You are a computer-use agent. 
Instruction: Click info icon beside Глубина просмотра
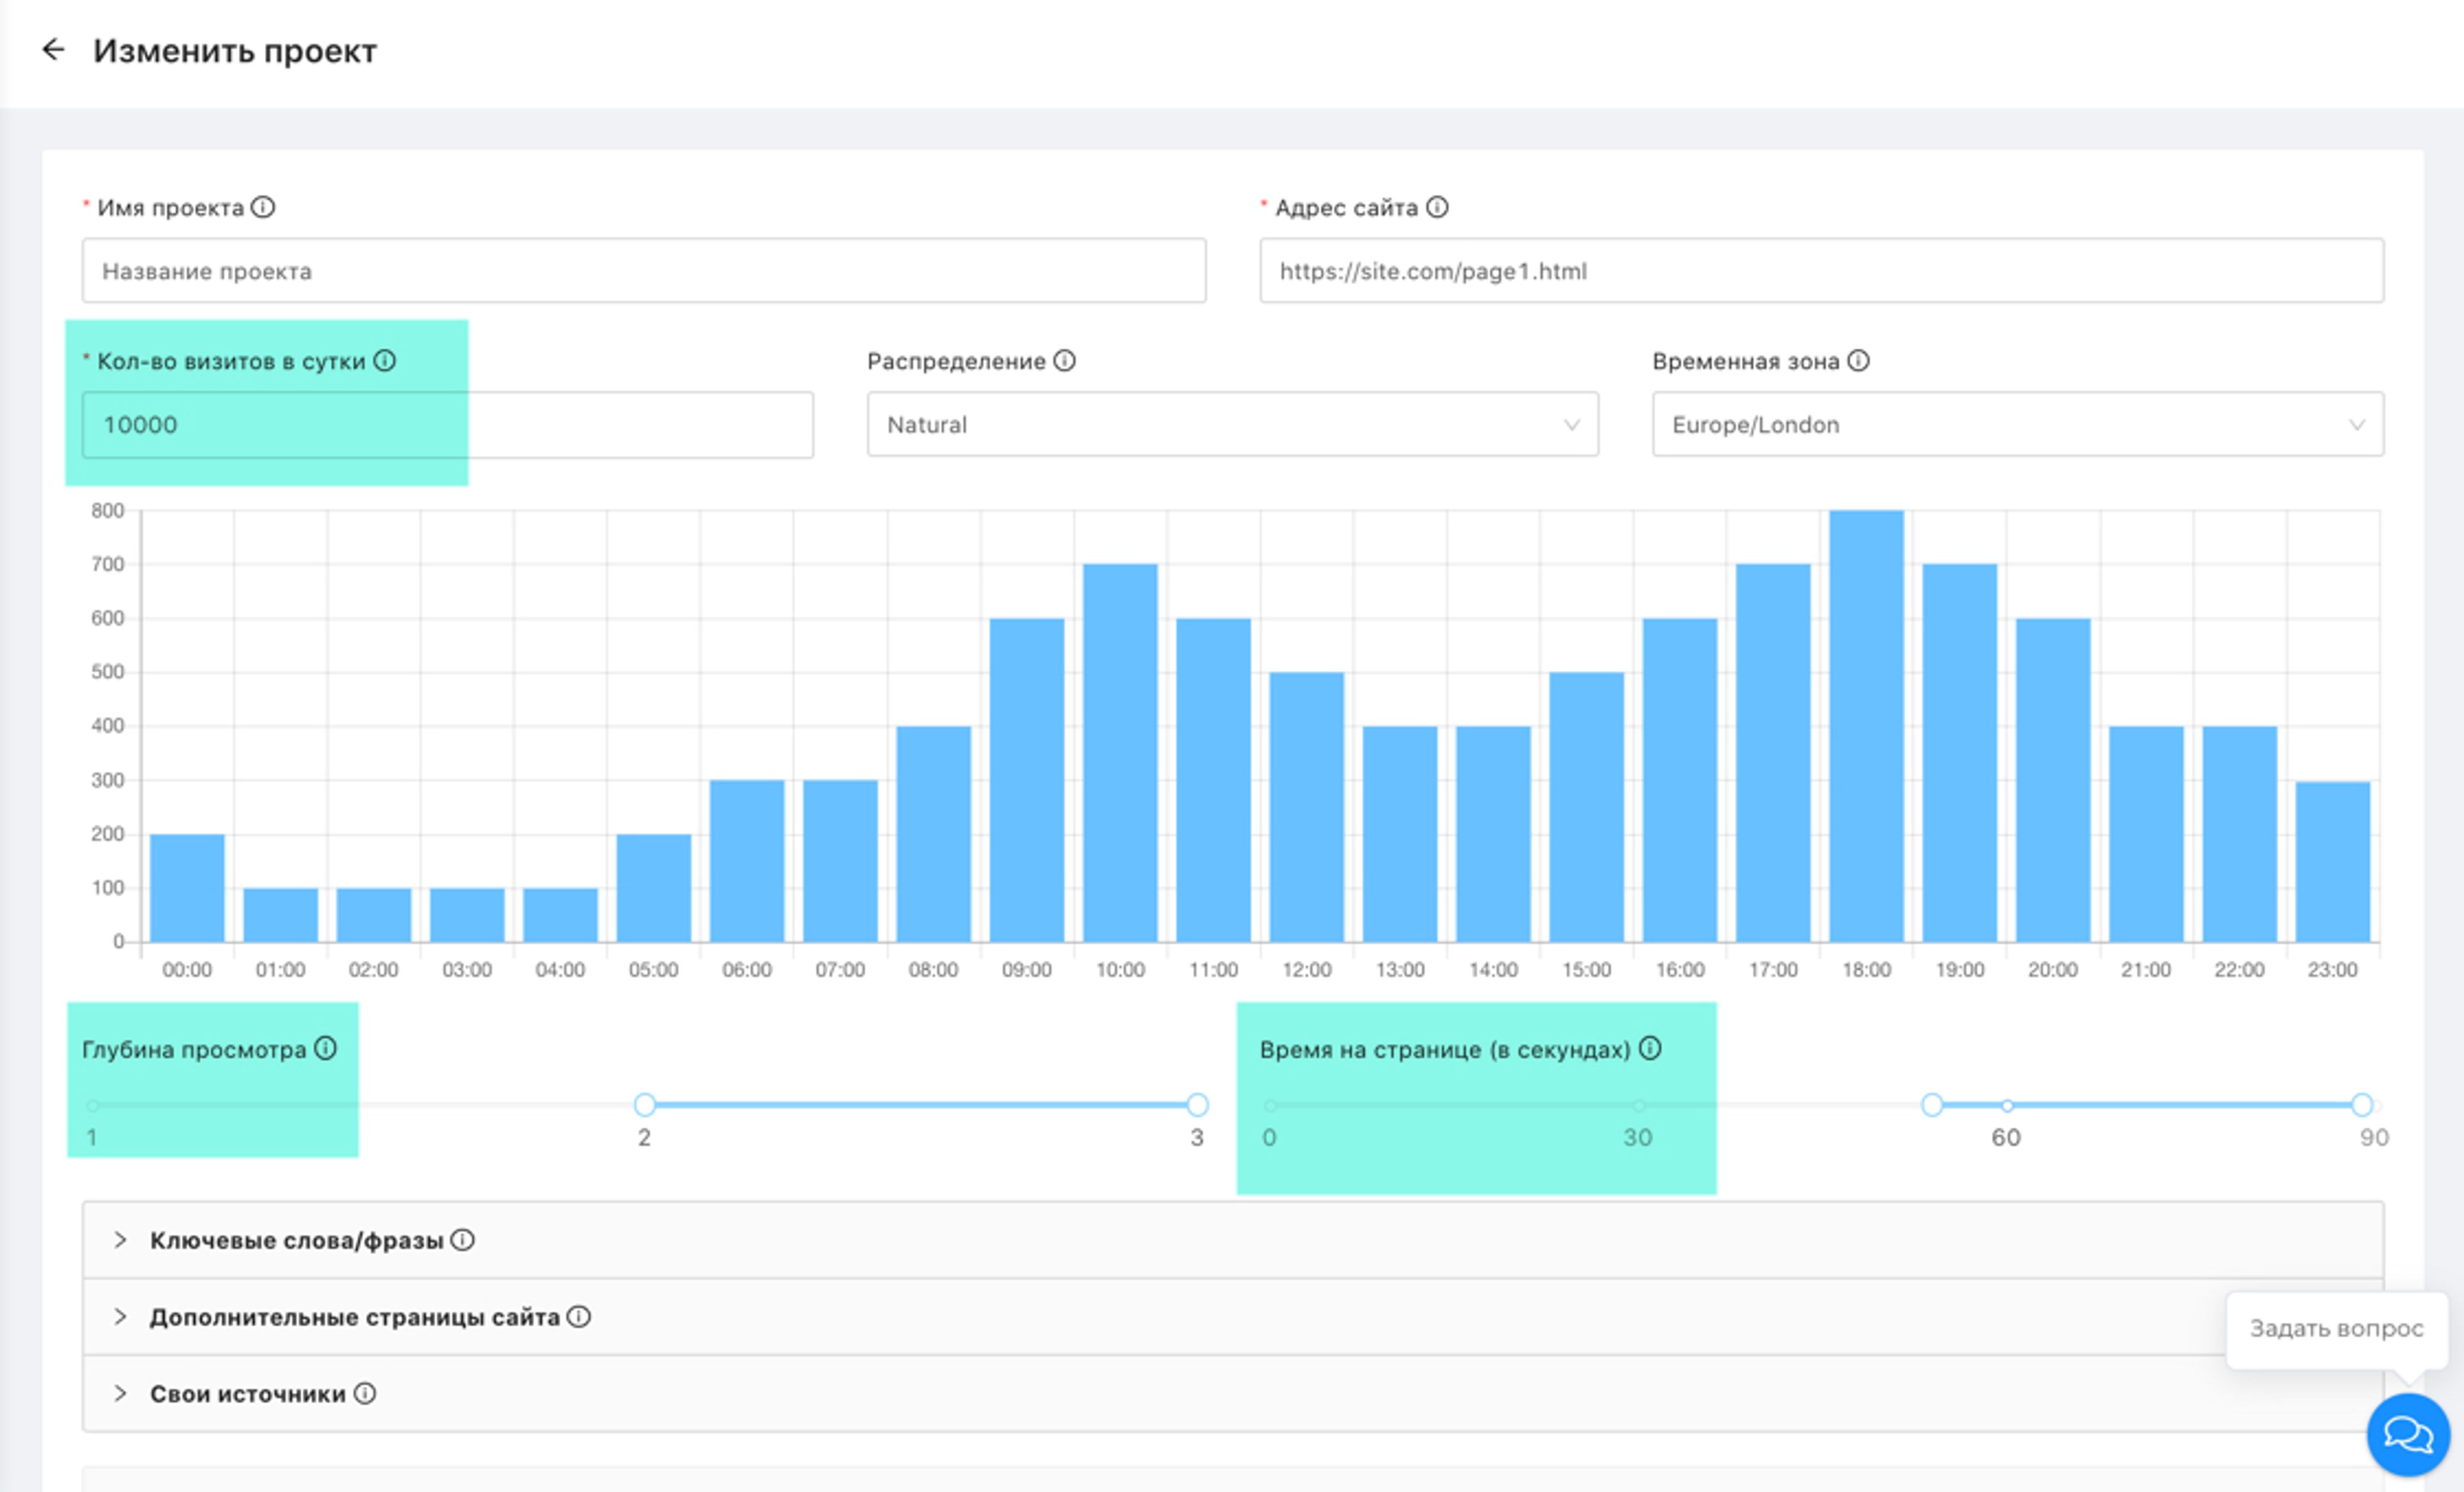[326, 1048]
